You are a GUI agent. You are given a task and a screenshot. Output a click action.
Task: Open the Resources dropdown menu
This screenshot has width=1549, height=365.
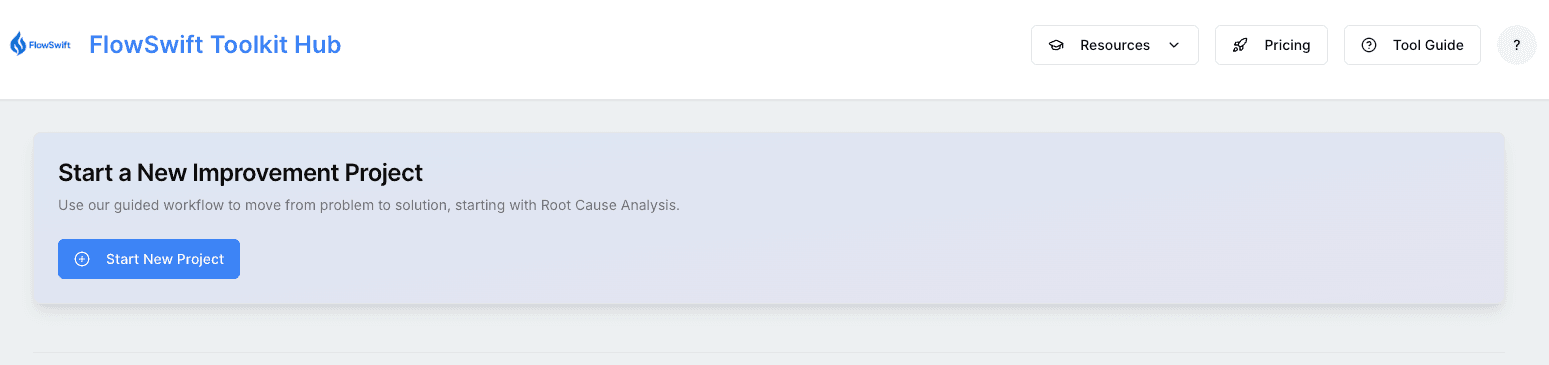point(1114,45)
